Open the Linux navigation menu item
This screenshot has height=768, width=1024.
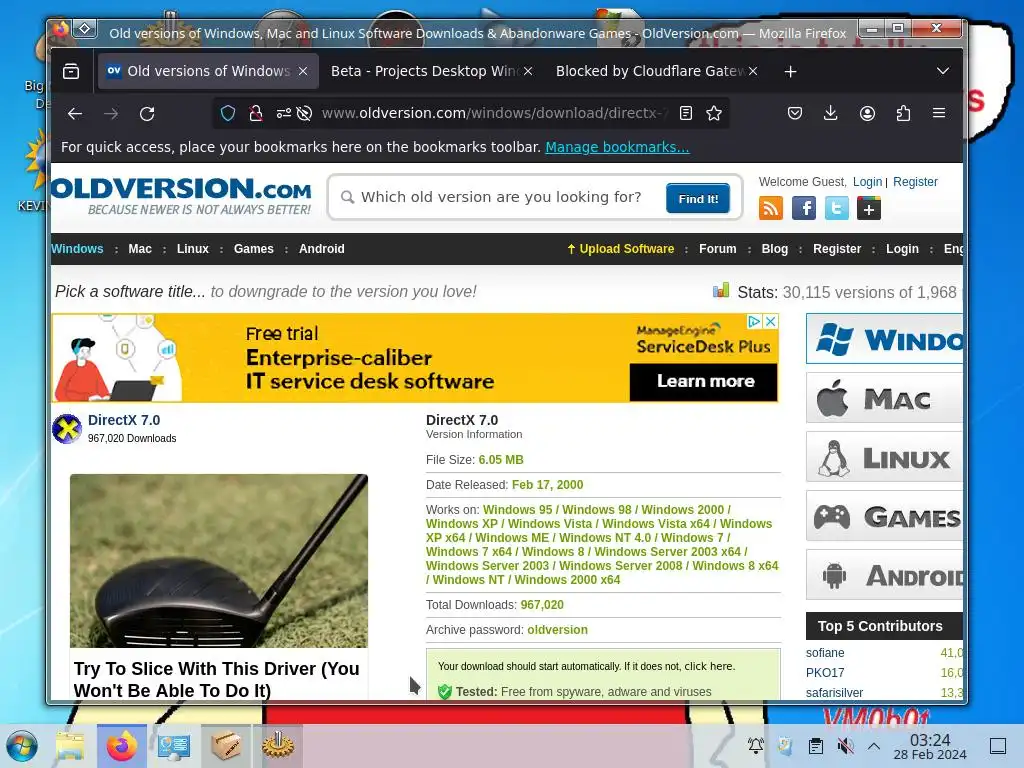point(193,249)
